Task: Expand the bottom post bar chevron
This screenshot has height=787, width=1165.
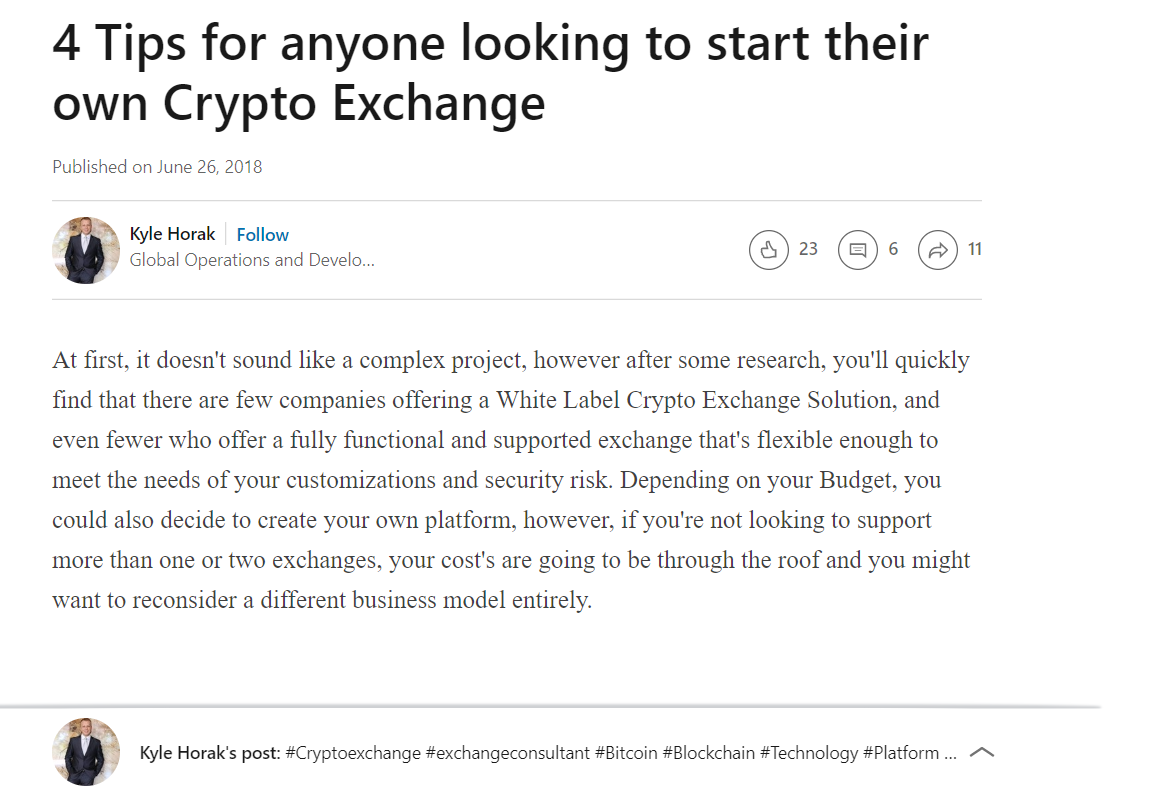Action: pos(982,752)
